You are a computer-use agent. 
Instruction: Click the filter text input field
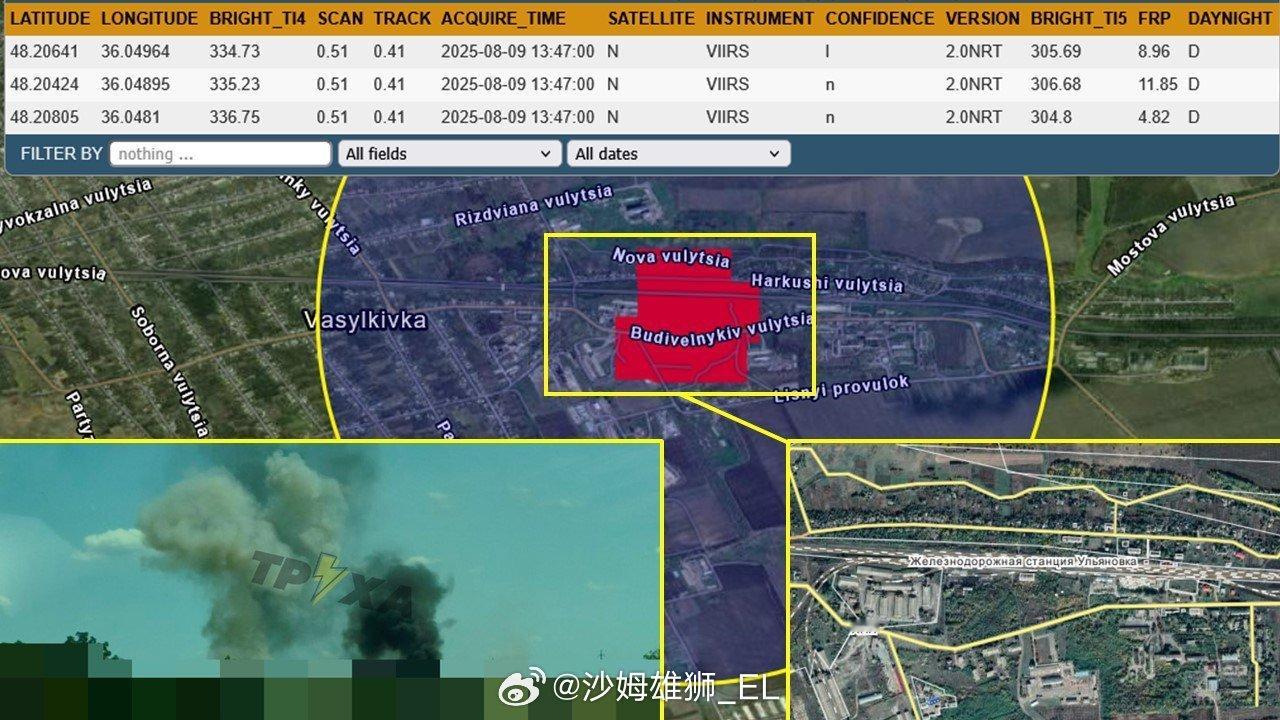click(220, 154)
